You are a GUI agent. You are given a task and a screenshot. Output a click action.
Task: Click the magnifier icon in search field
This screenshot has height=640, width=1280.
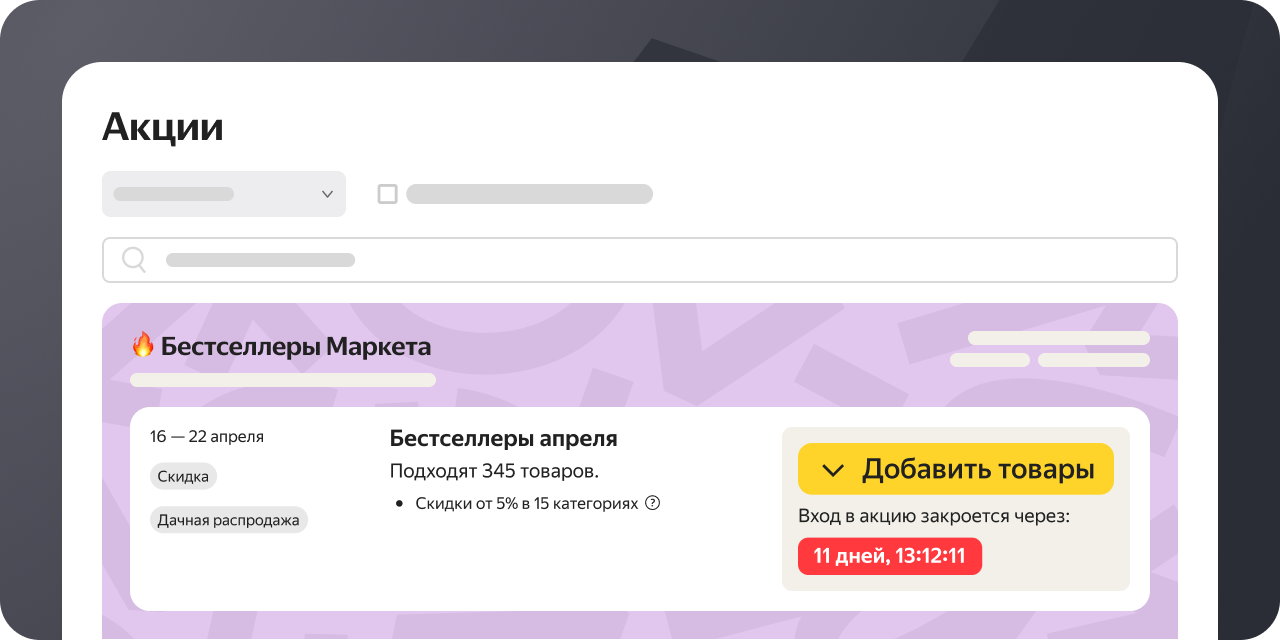tap(134, 260)
